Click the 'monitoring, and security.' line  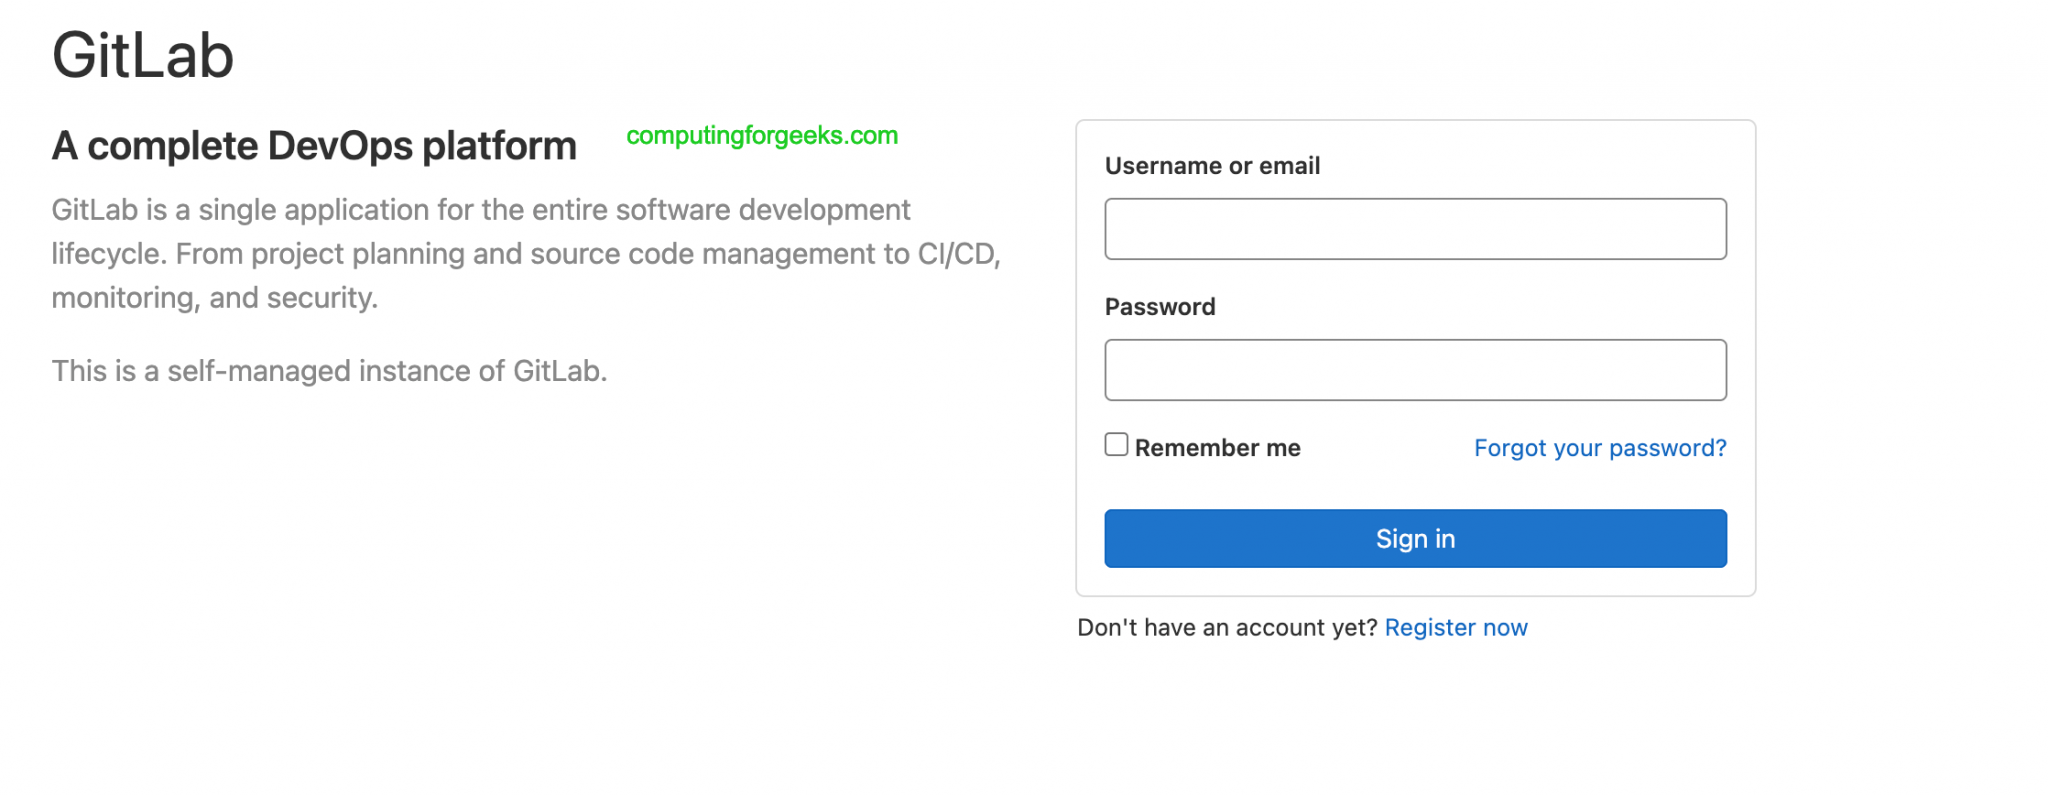point(215,298)
